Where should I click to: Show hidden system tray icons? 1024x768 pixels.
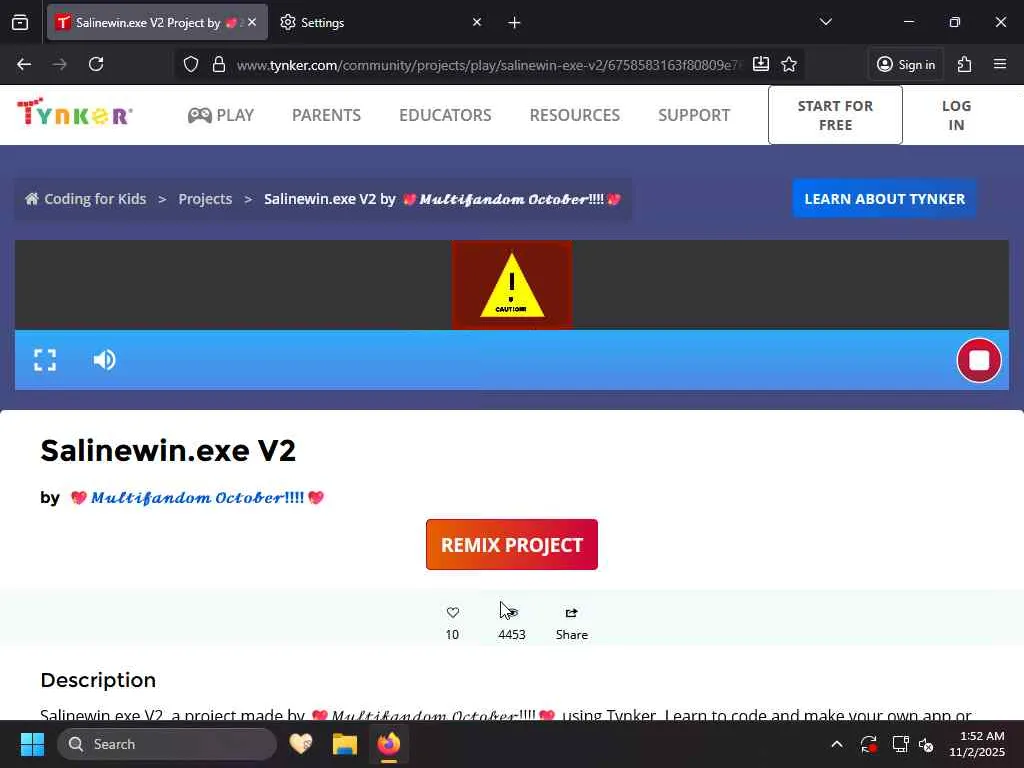coord(837,744)
